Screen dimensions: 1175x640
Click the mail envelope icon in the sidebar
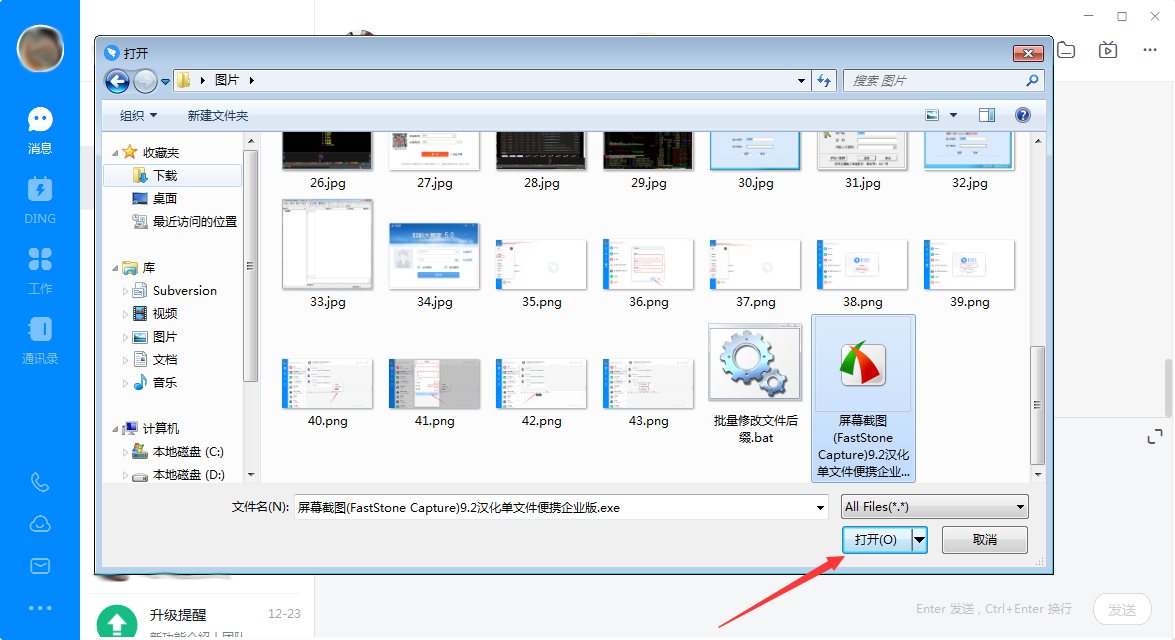(40, 566)
